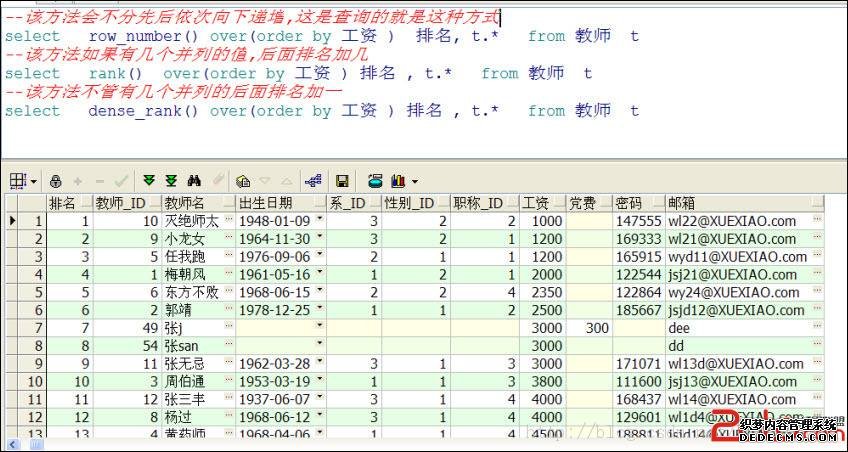Click the linked query icon
Viewport: 848px width, 452px height.
click(x=312, y=181)
